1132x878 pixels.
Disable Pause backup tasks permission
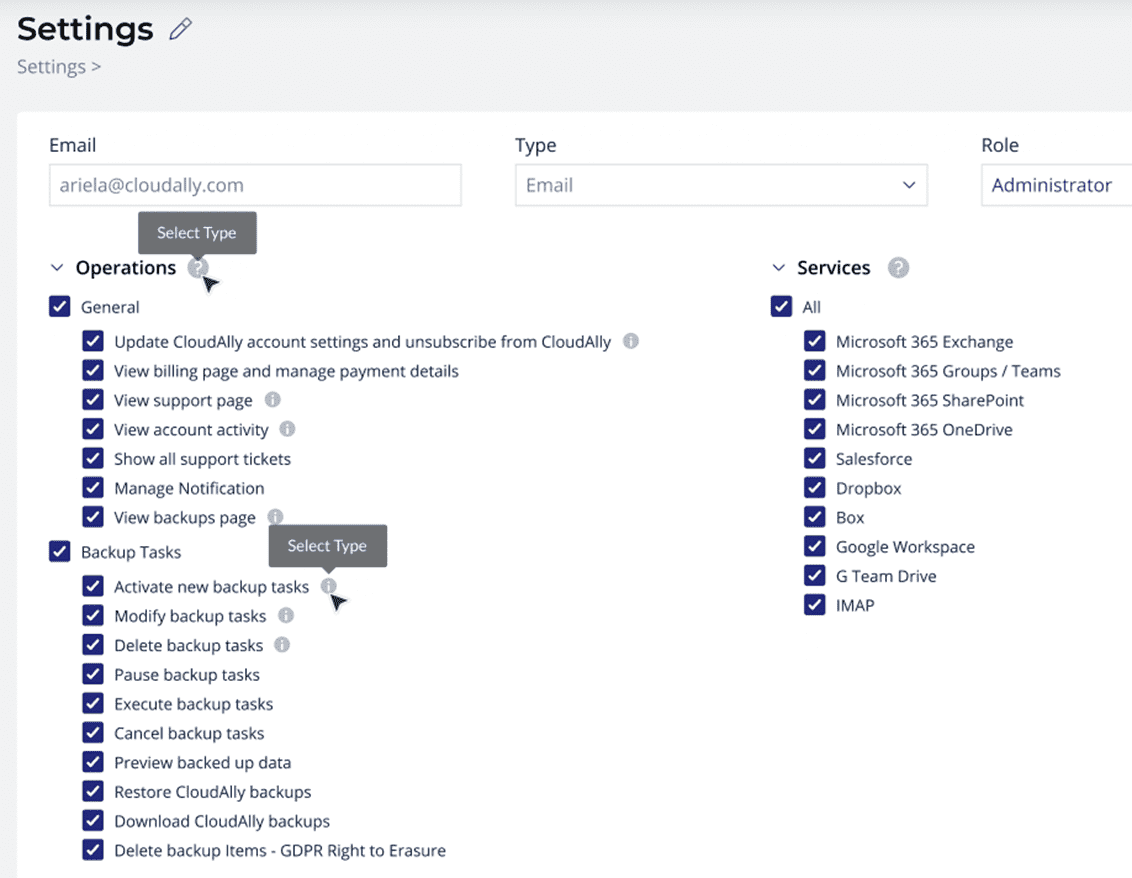click(92, 674)
